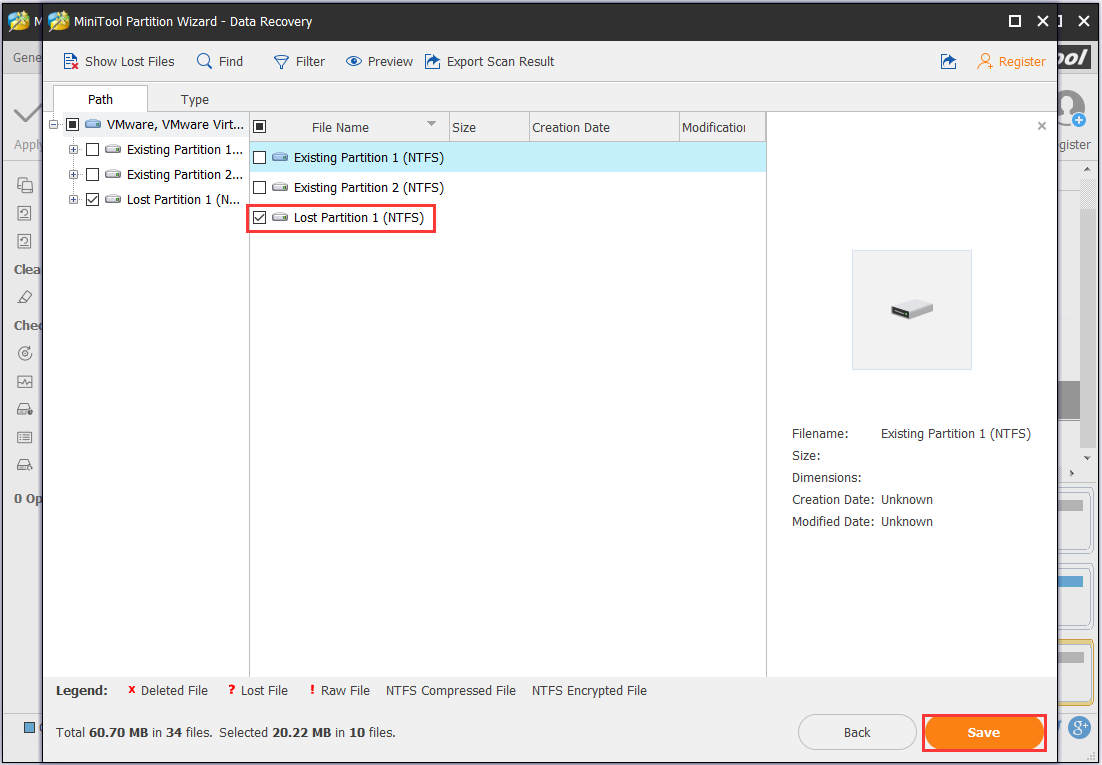Screen dimensions: 1102x765
Task: Click the user account icon in background window
Action: 1072,110
